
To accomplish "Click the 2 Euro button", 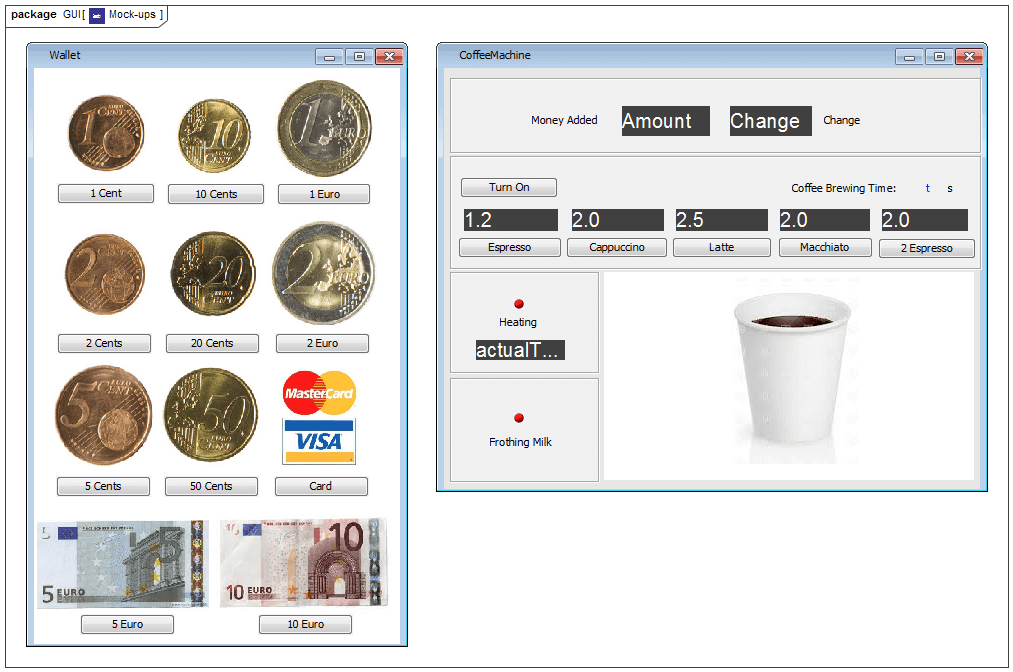I will pyautogui.click(x=322, y=343).
